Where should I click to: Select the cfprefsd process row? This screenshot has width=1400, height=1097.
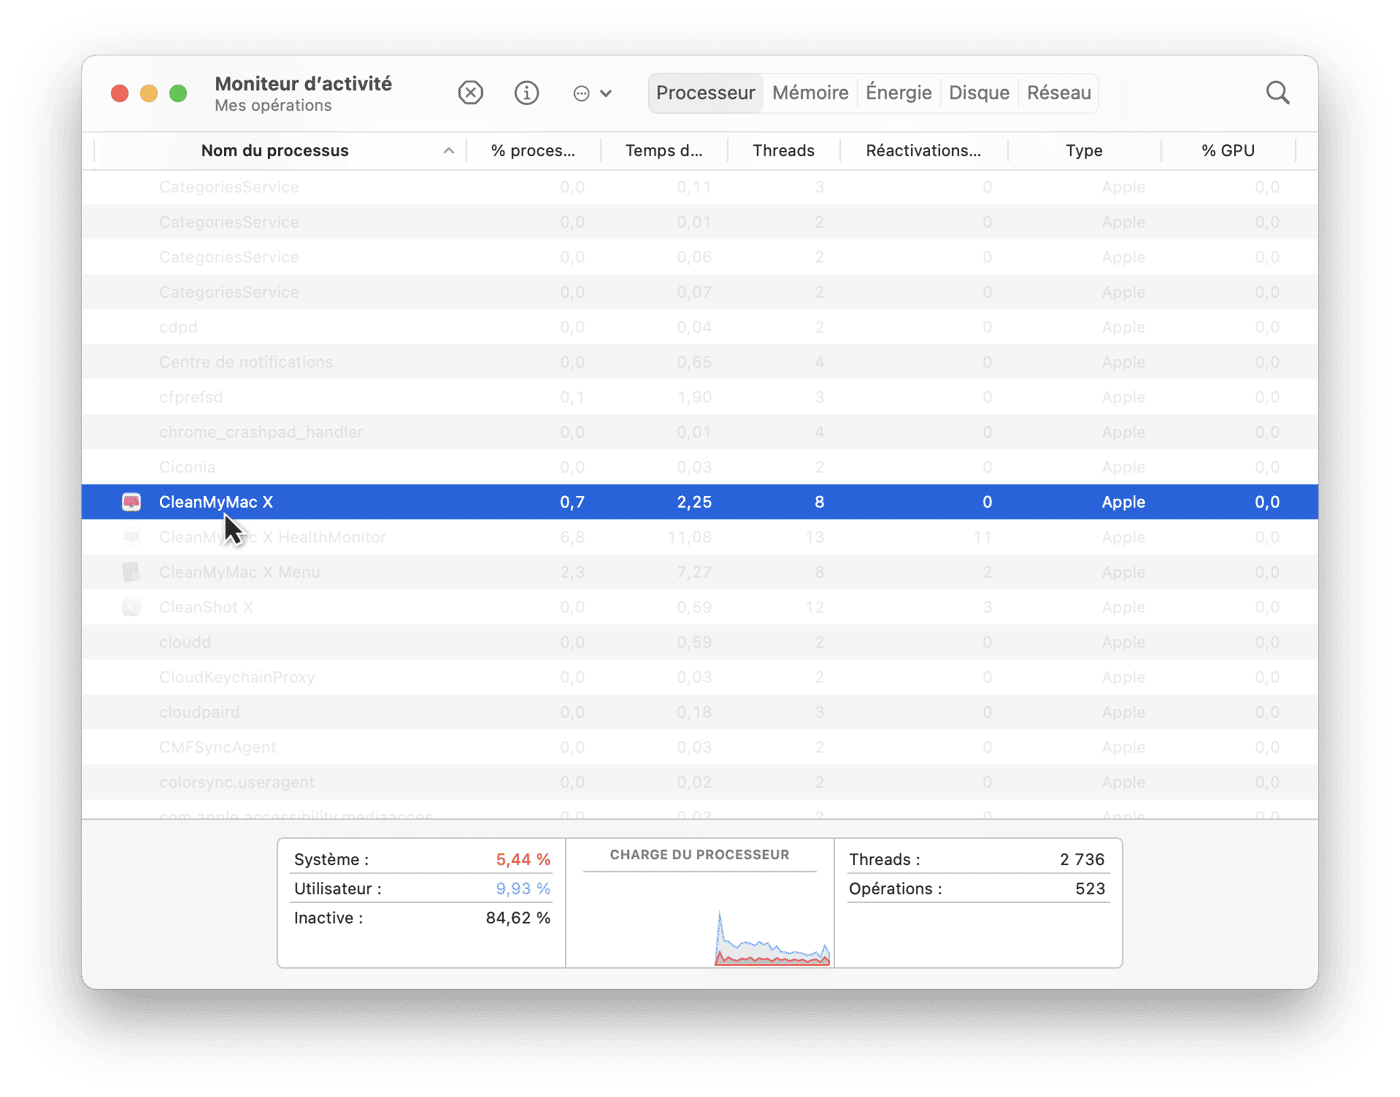tap(700, 397)
